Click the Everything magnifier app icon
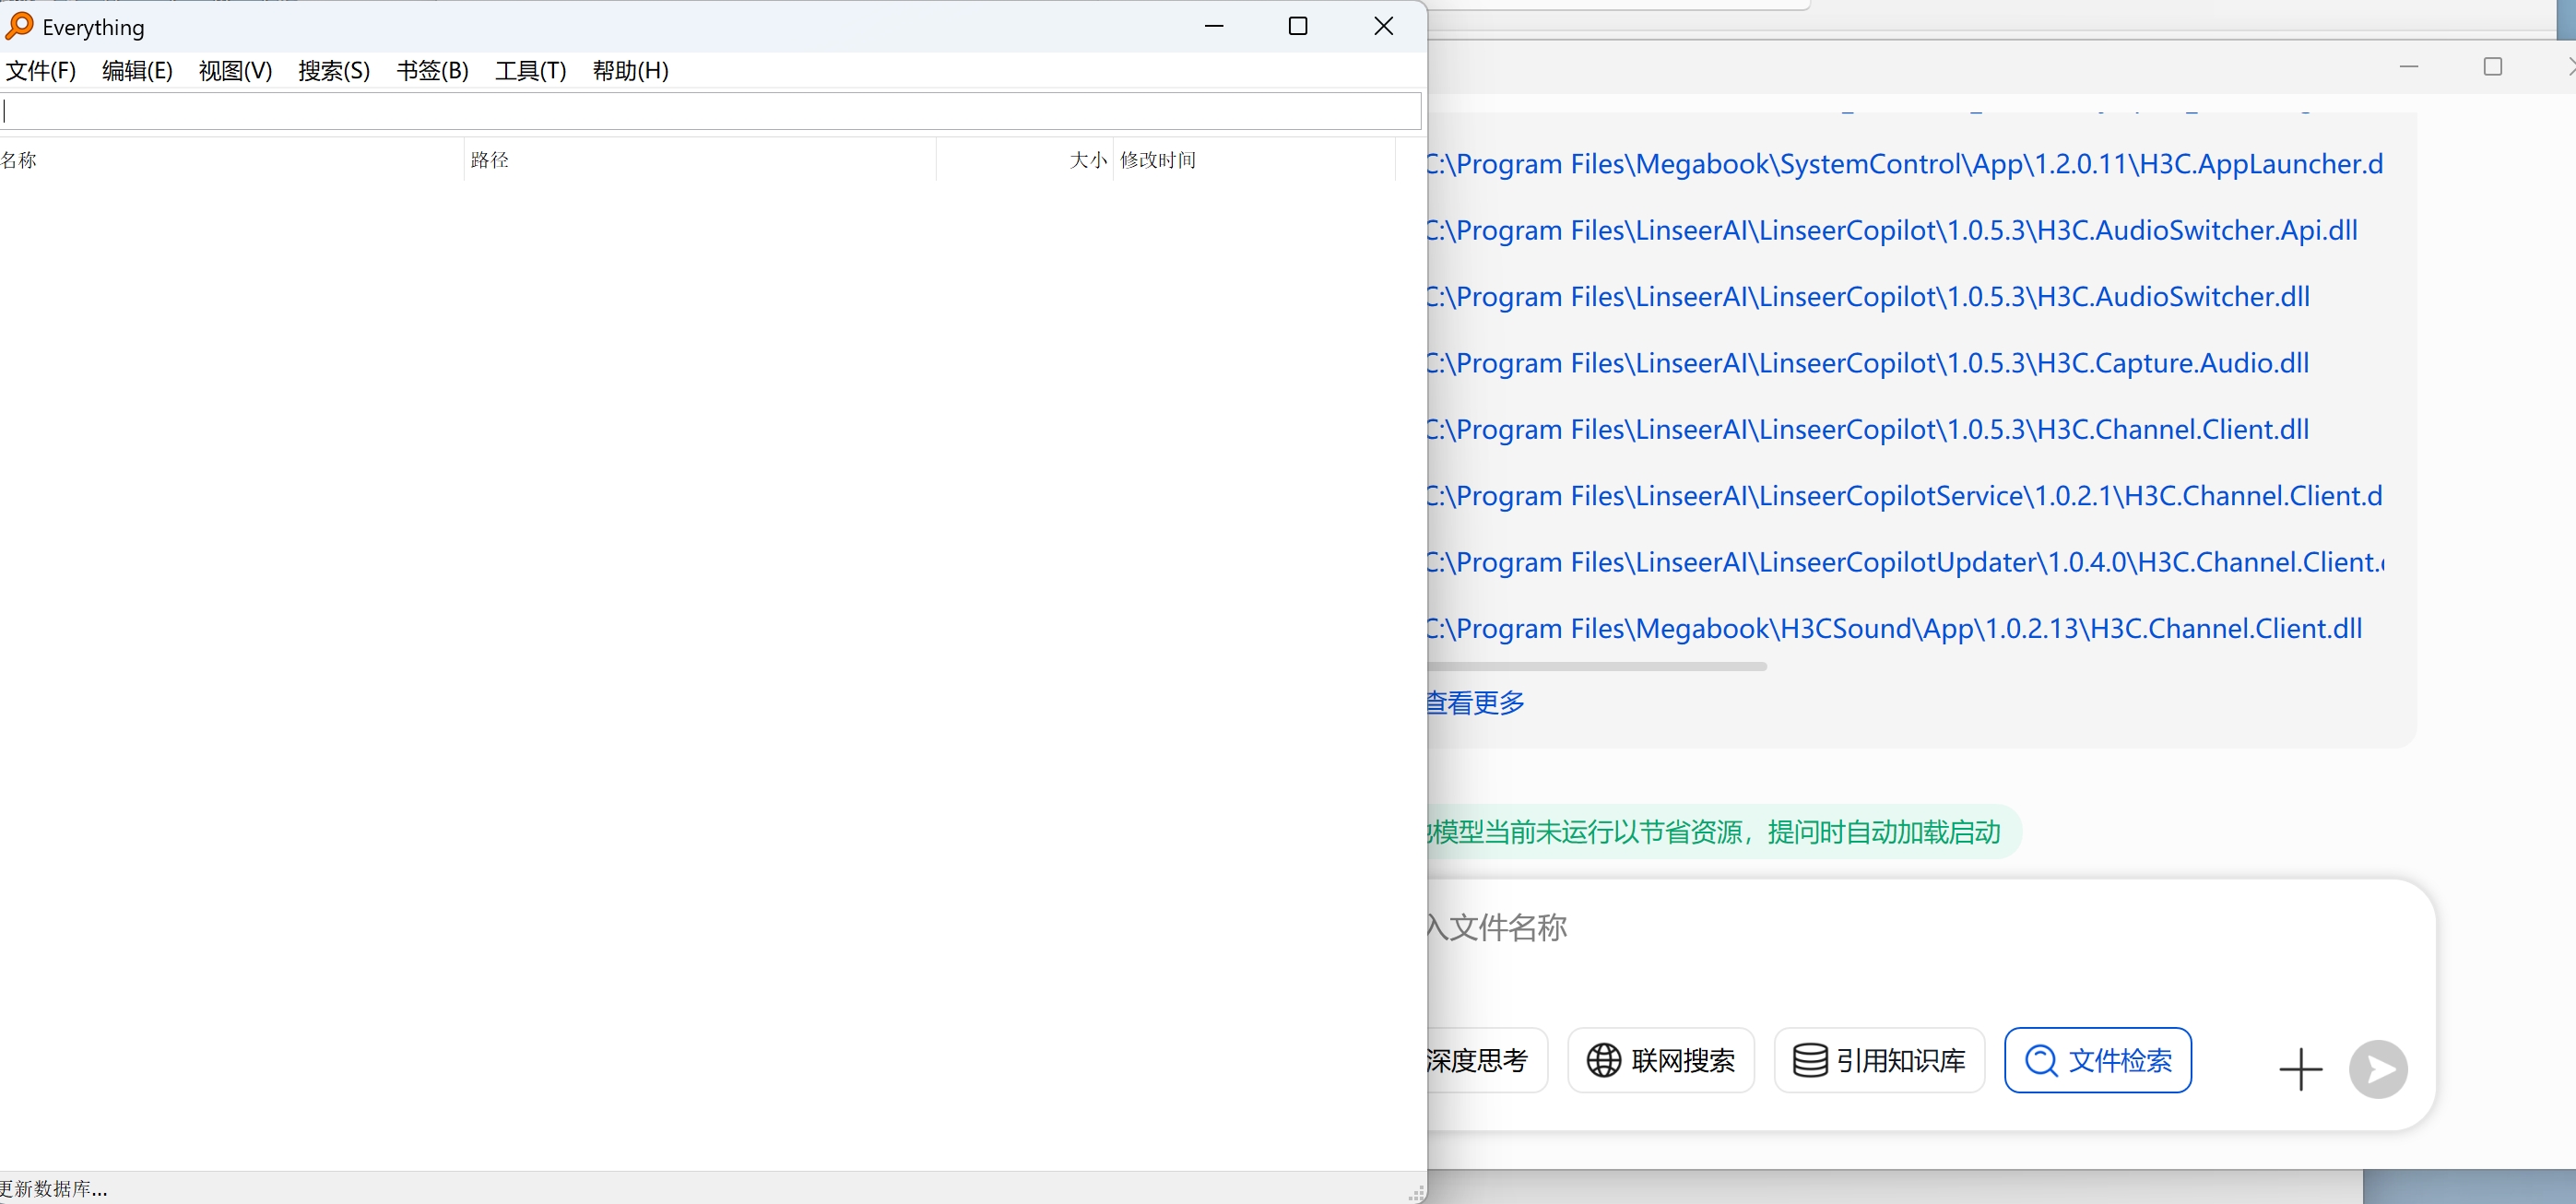2576x1204 pixels. [19, 26]
